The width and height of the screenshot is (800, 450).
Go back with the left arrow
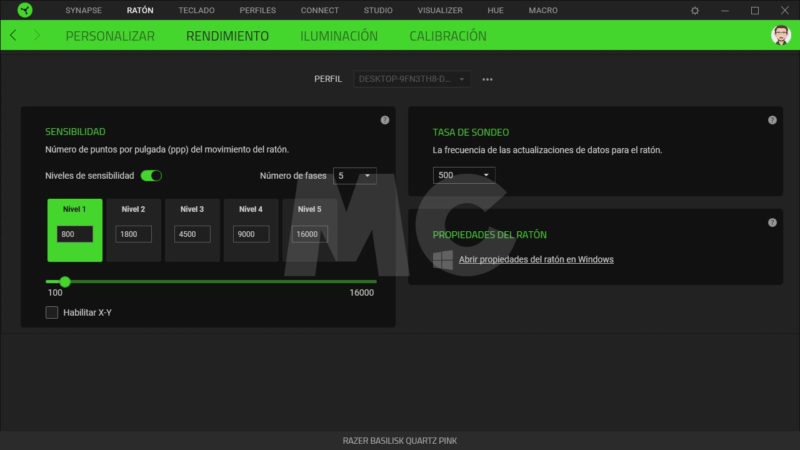[13, 35]
